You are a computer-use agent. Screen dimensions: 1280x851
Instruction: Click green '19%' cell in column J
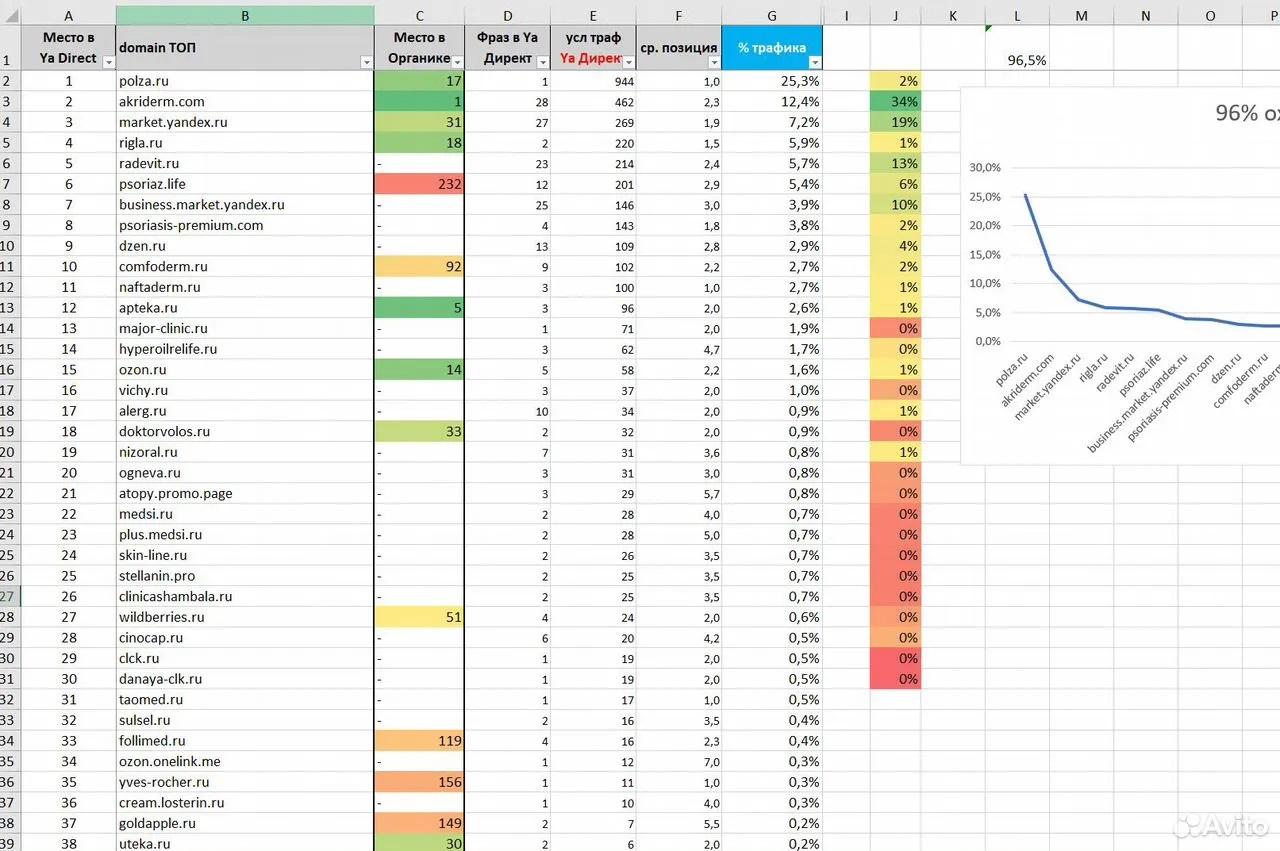point(896,122)
